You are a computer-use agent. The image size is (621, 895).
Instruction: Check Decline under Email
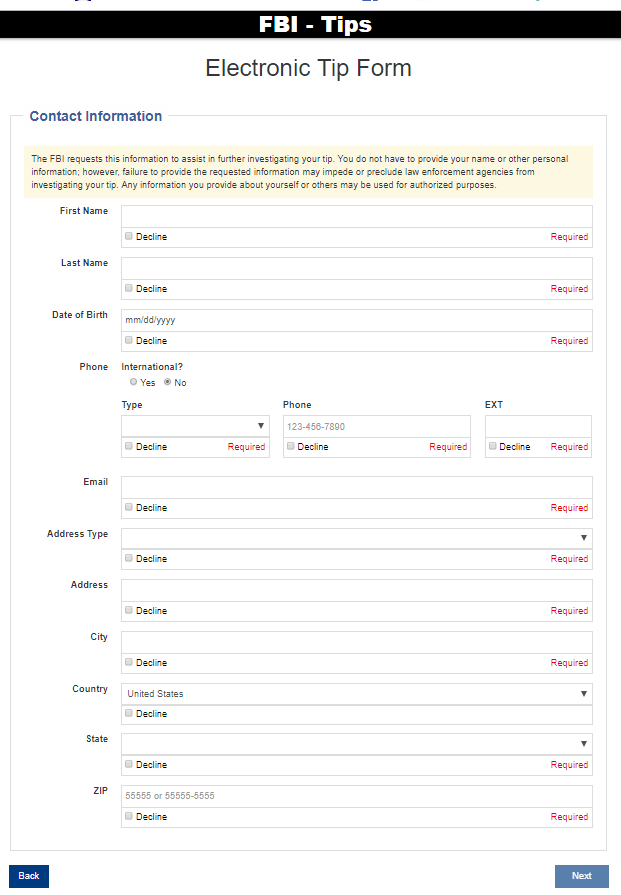tap(129, 507)
